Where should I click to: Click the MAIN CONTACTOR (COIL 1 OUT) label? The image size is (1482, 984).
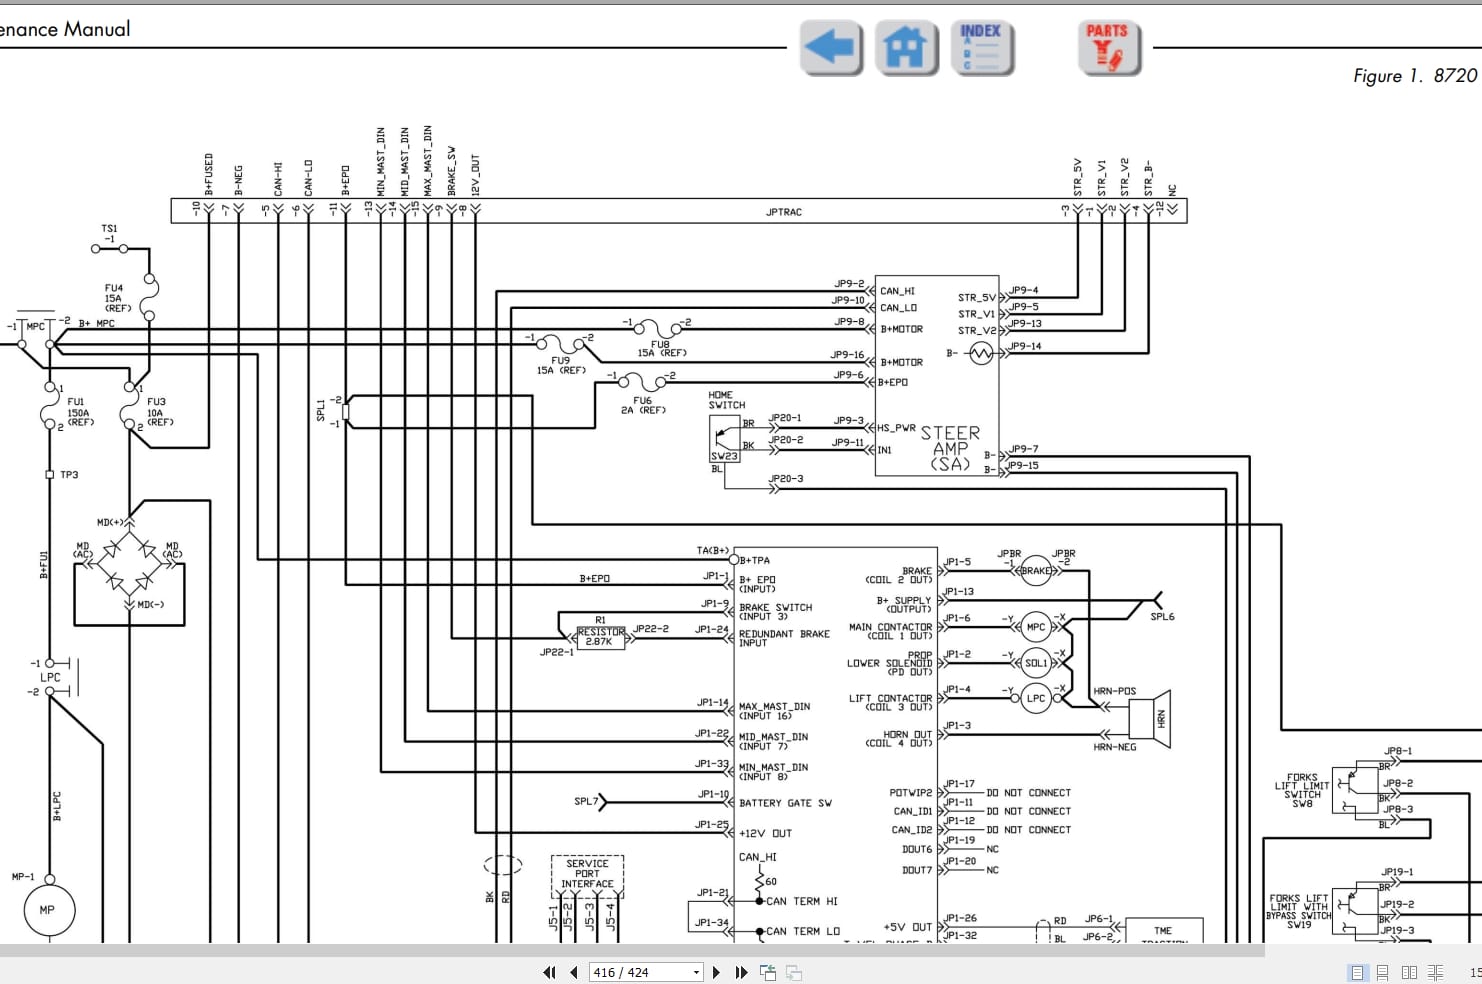coord(890,631)
